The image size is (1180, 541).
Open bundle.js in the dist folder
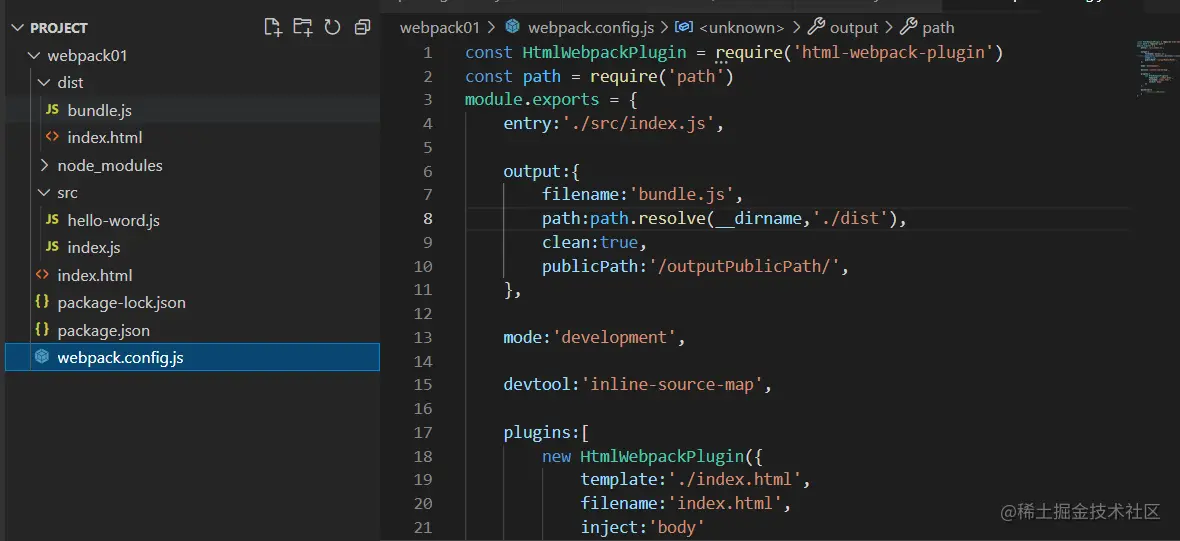pyautogui.click(x=99, y=111)
